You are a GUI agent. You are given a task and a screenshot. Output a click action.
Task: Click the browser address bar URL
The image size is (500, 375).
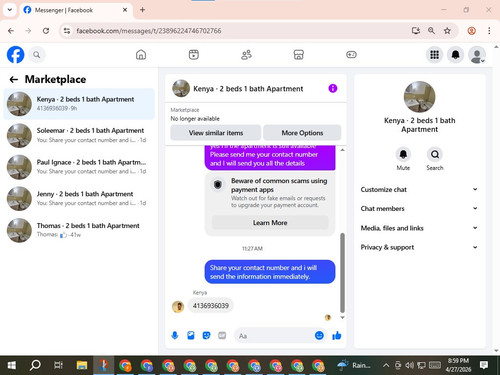pyautogui.click(x=149, y=31)
